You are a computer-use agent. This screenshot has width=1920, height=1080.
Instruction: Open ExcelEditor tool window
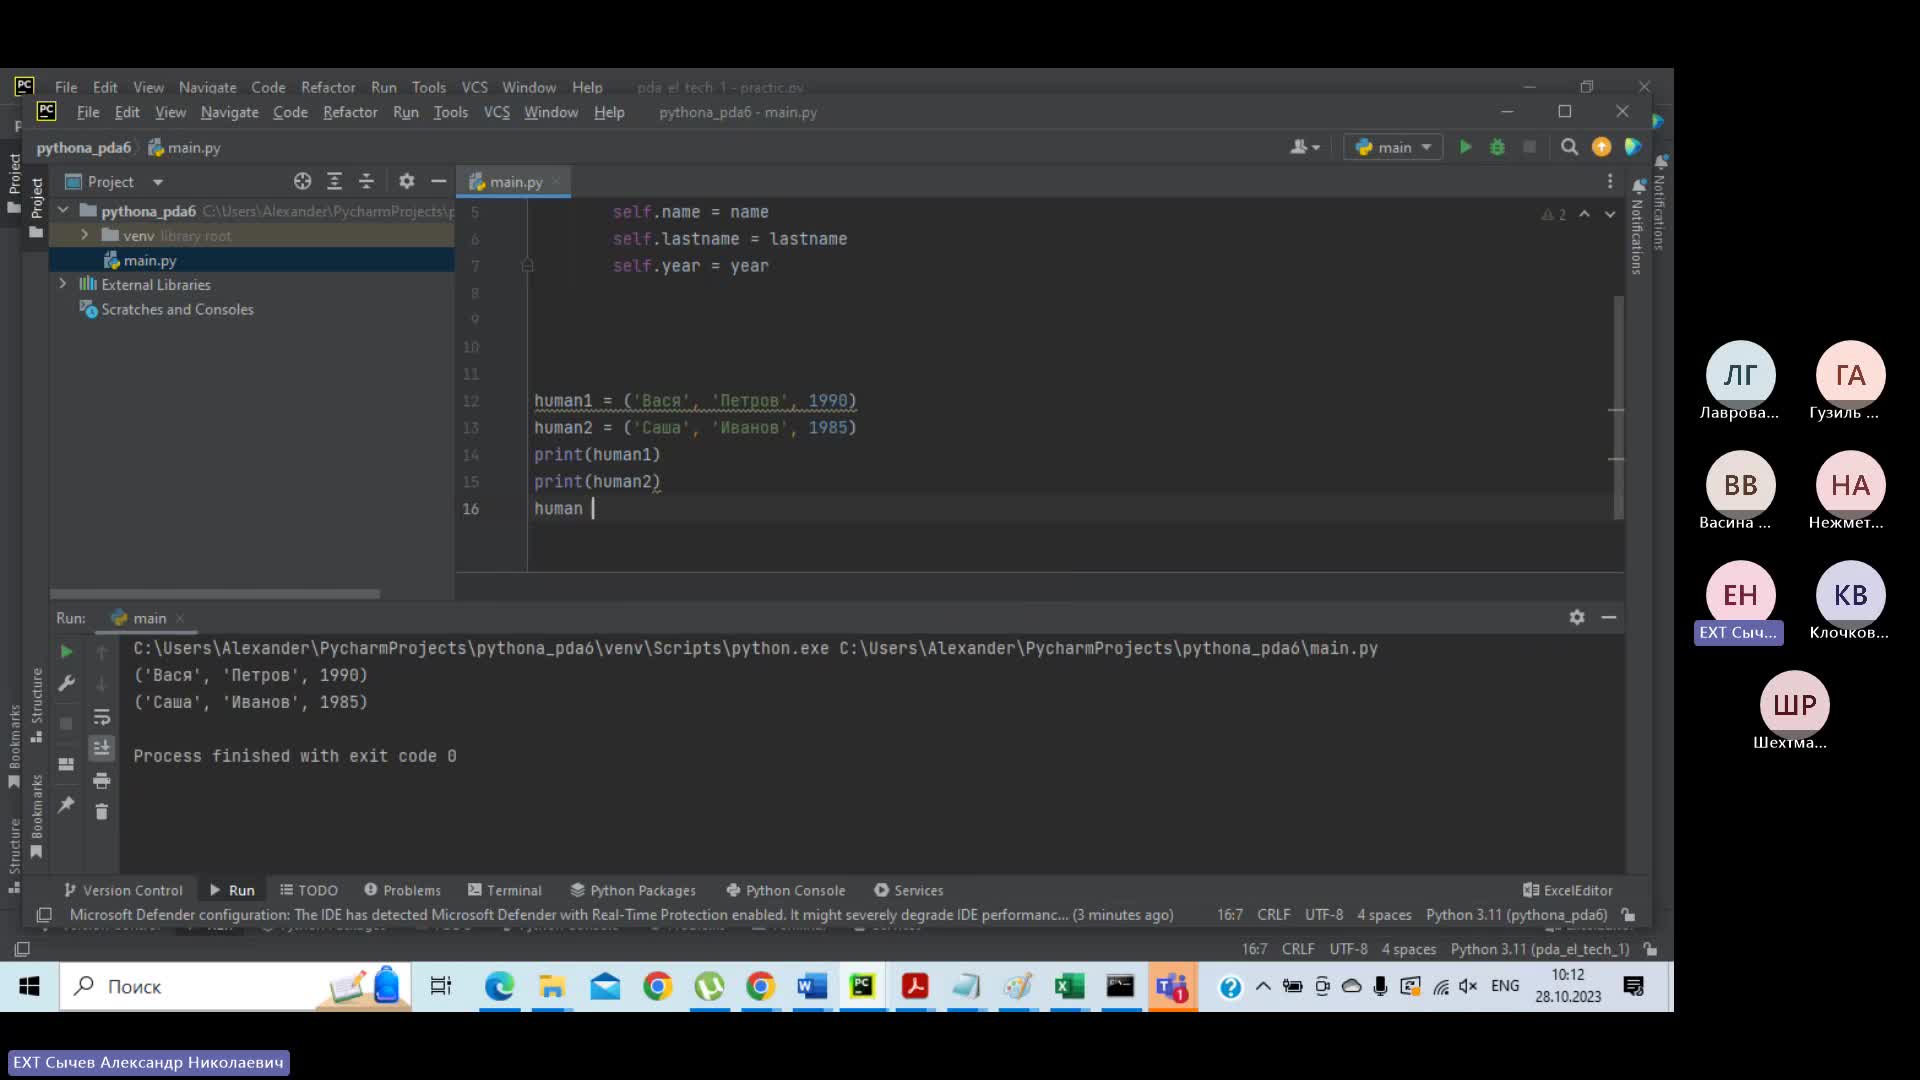click(1567, 890)
